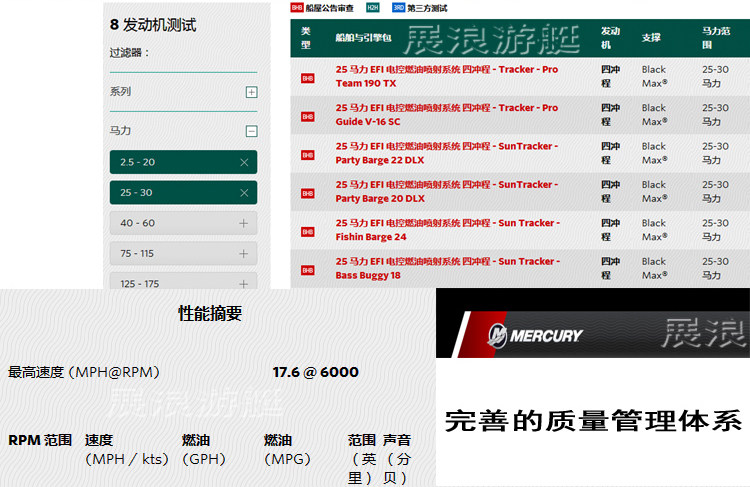
Task: Click 最高速度 (MPH@RPM) label
Action: [84, 372]
